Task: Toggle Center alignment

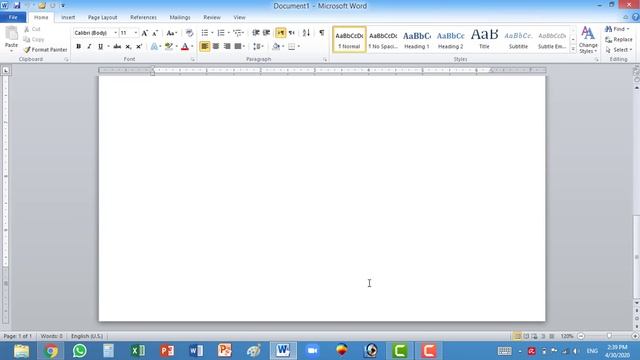Action: pyautogui.click(x=216, y=47)
